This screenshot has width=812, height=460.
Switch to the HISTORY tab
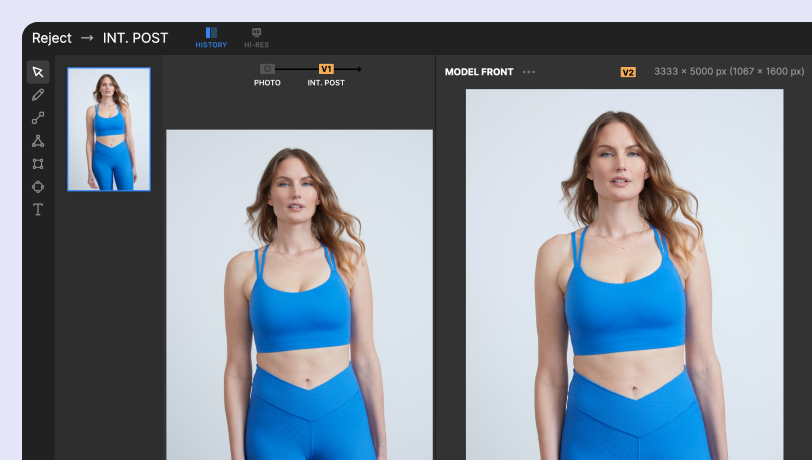click(x=211, y=38)
